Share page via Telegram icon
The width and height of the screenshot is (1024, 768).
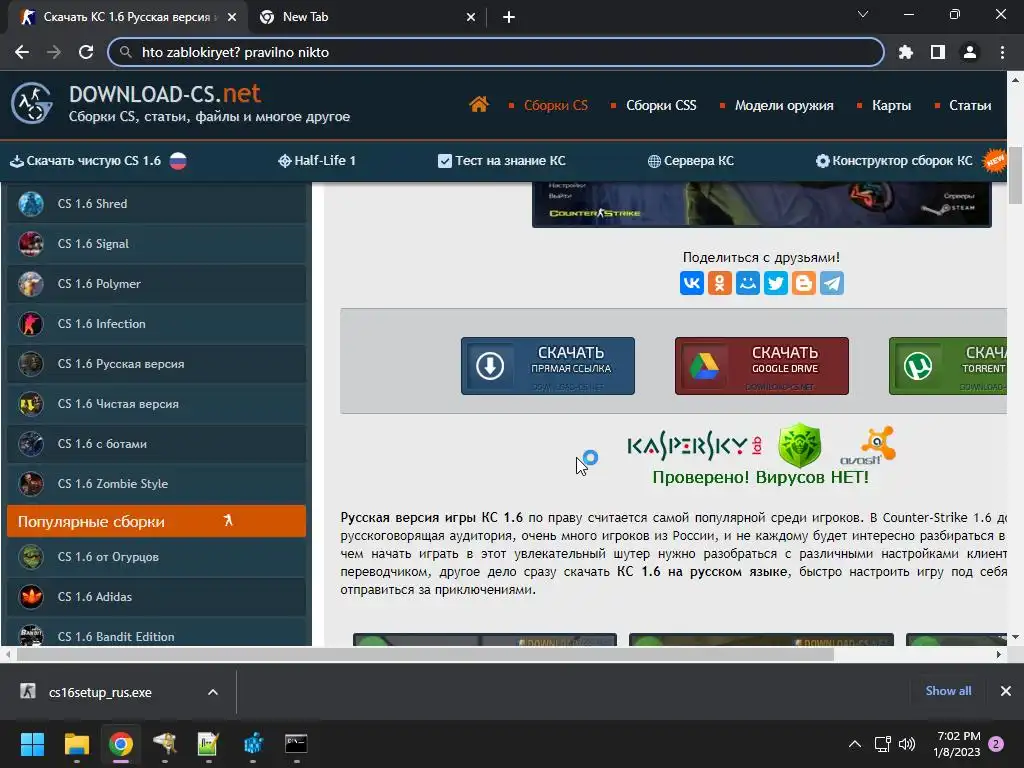832,283
